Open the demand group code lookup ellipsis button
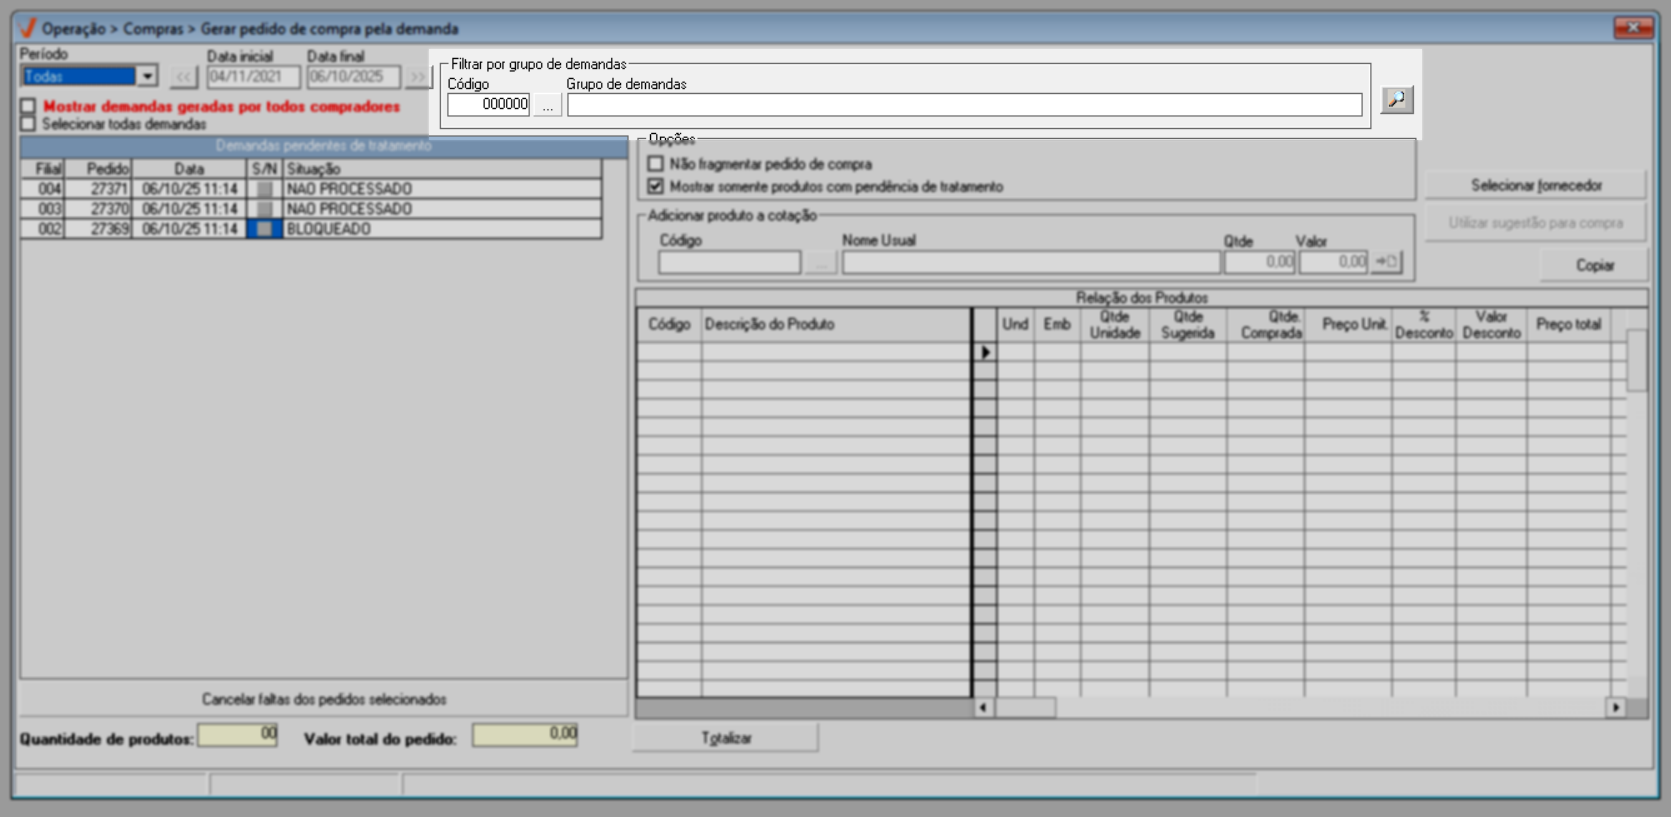Viewport: 1671px width, 817px height. click(x=547, y=105)
